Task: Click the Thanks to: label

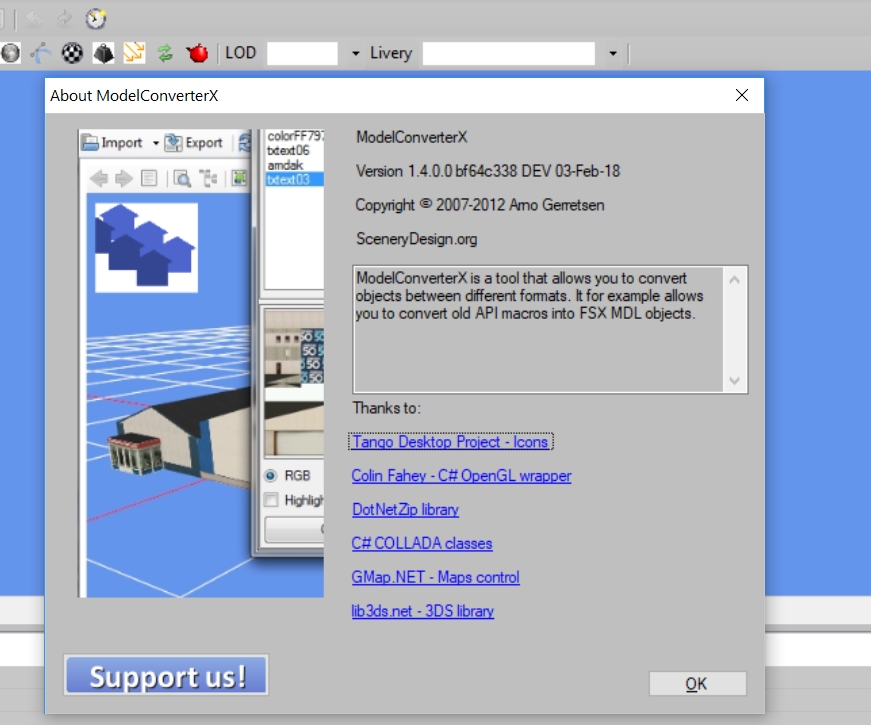Action: pyautogui.click(x=387, y=408)
